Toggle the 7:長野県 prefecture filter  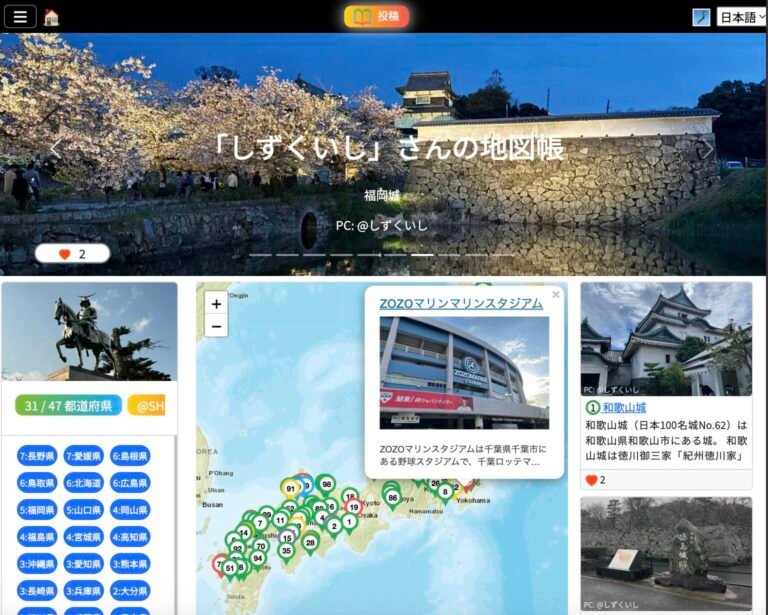pyautogui.click(x=38, y=456)
